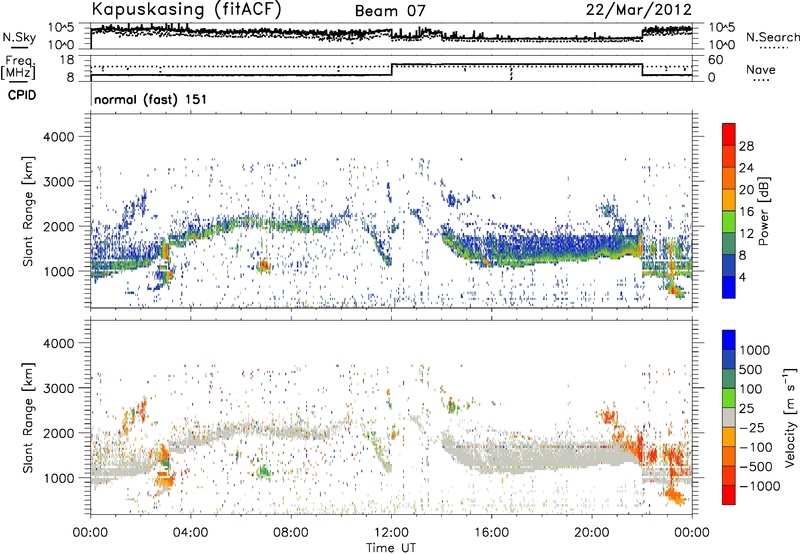Select the 'N.Search' legend label
The image size is (800, 554).
tap(772, 37)
